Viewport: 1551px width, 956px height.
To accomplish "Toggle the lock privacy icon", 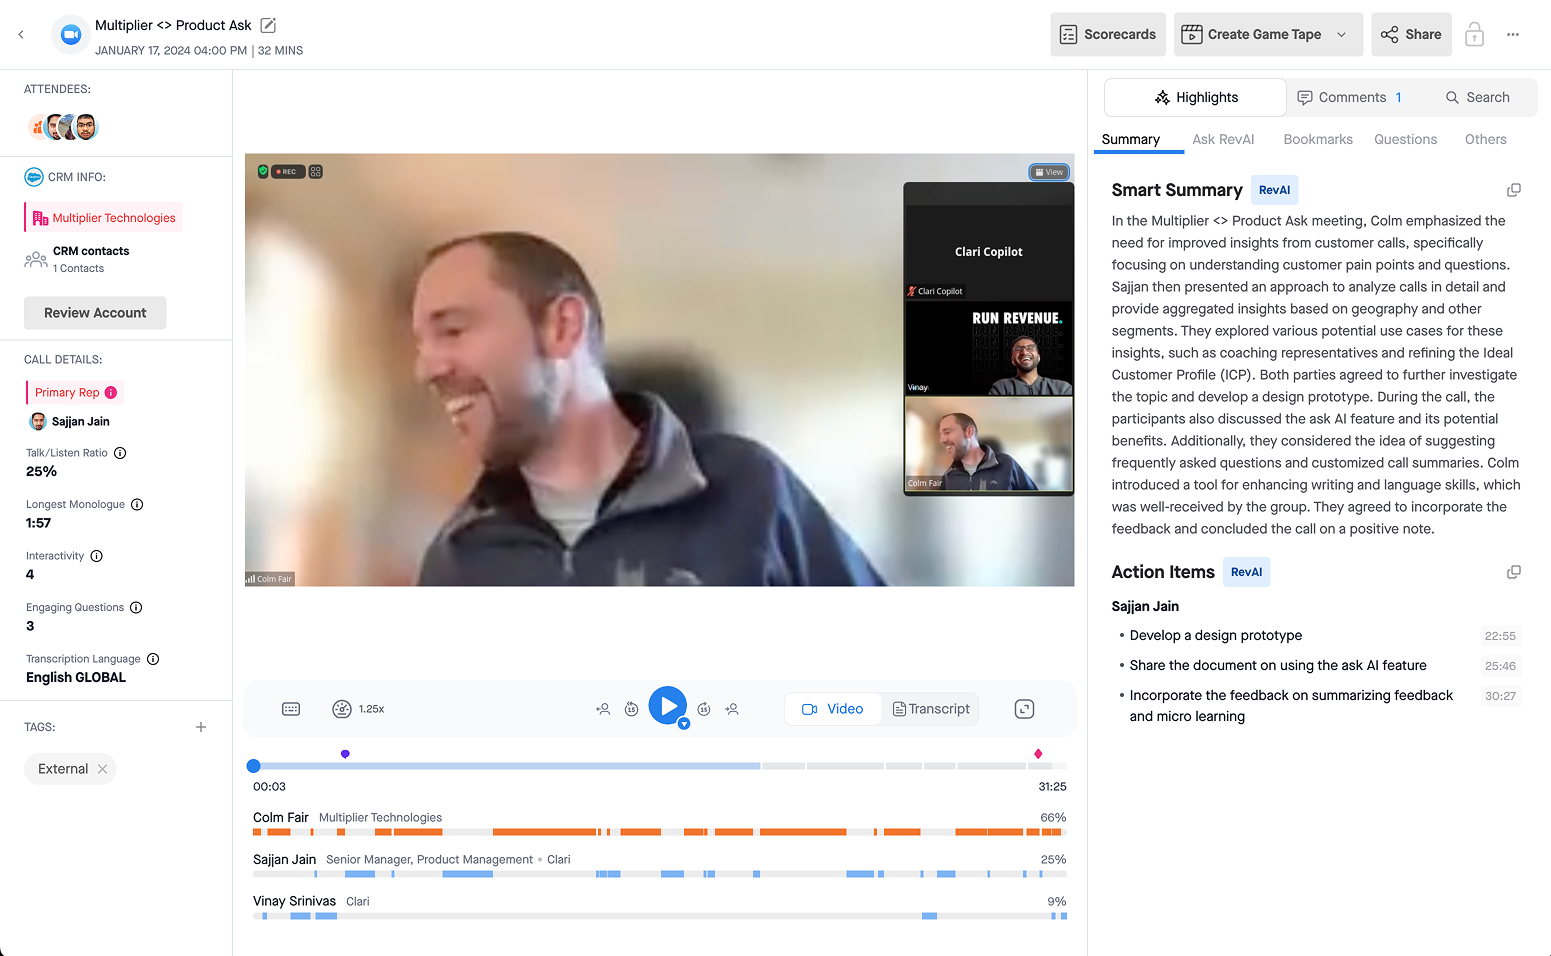I will coord(1474,34).
